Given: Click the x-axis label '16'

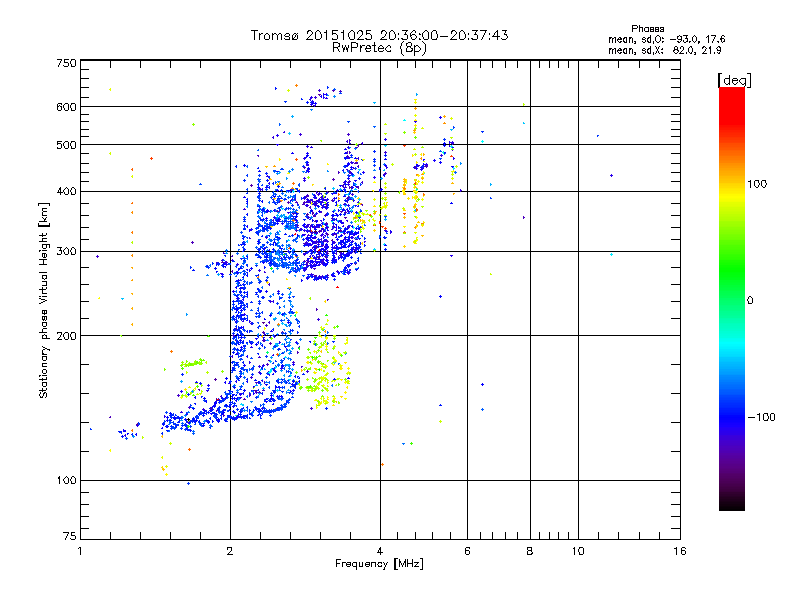Looking at the screenshot, I should [680, 551].
